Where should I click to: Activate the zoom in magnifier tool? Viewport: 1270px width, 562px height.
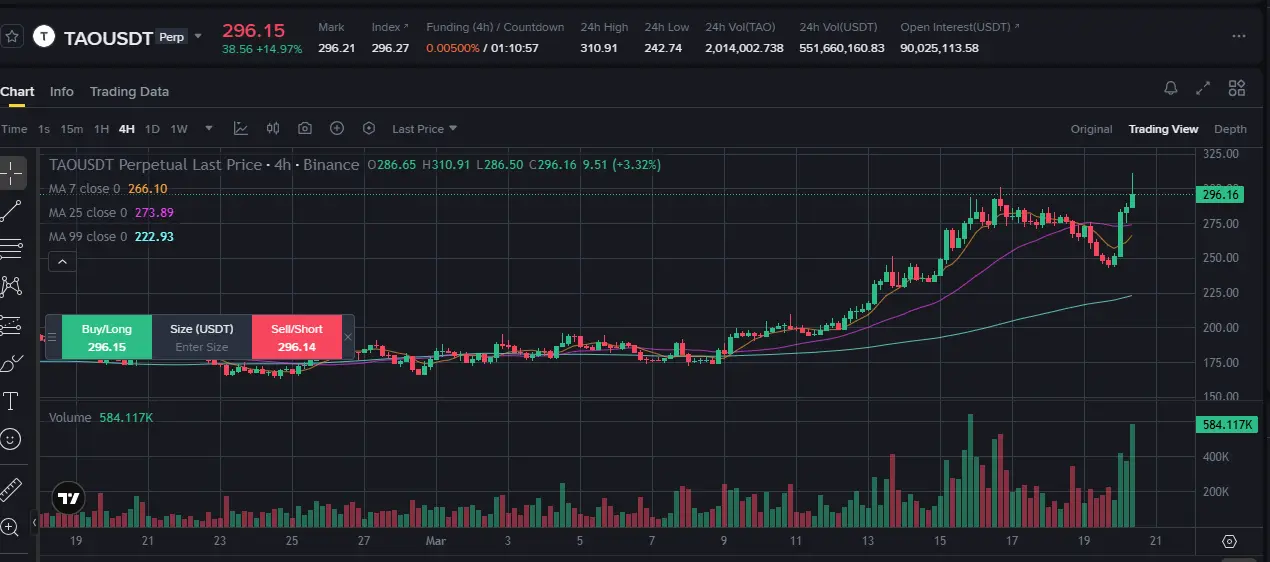point(10,527)
